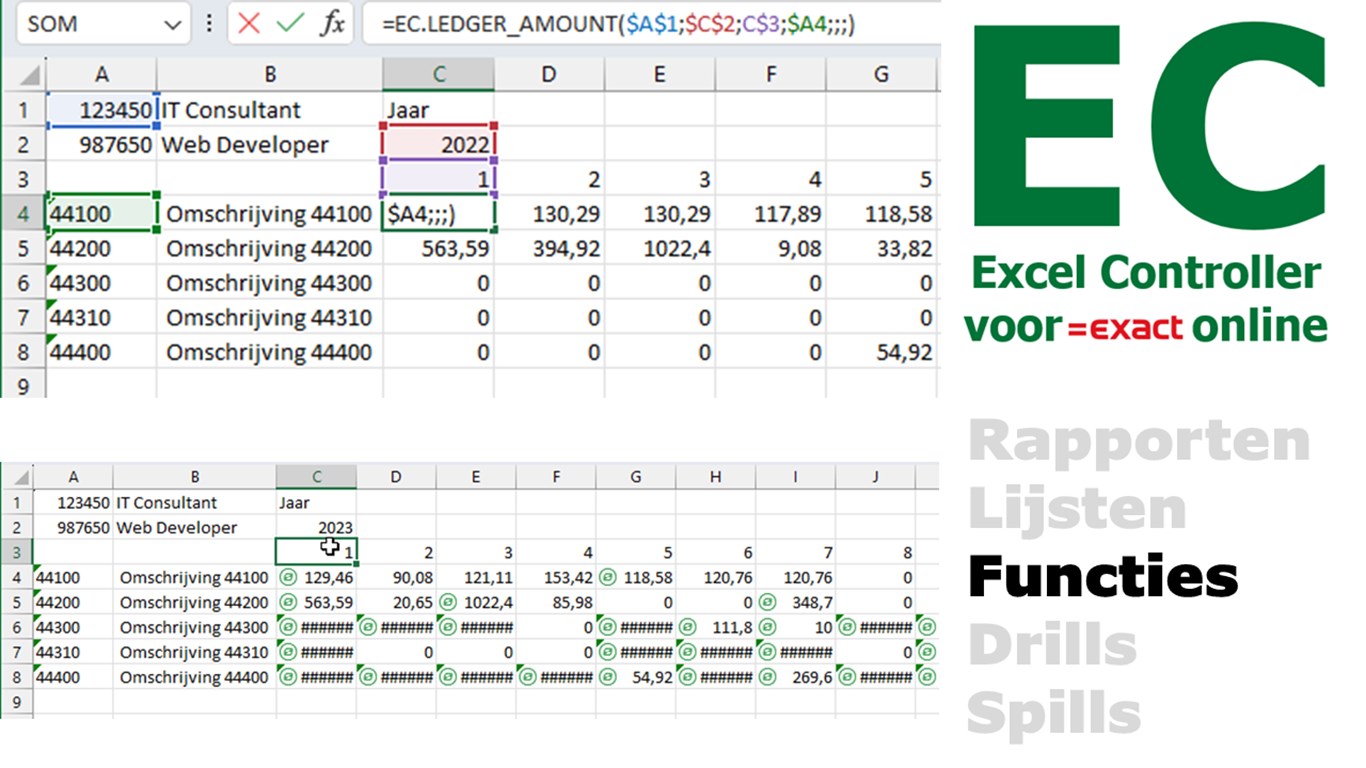Image resolution: width=1366 pixels, height=768 pixels.
Task: Select the cell with value 33,82
Action: 882,248
